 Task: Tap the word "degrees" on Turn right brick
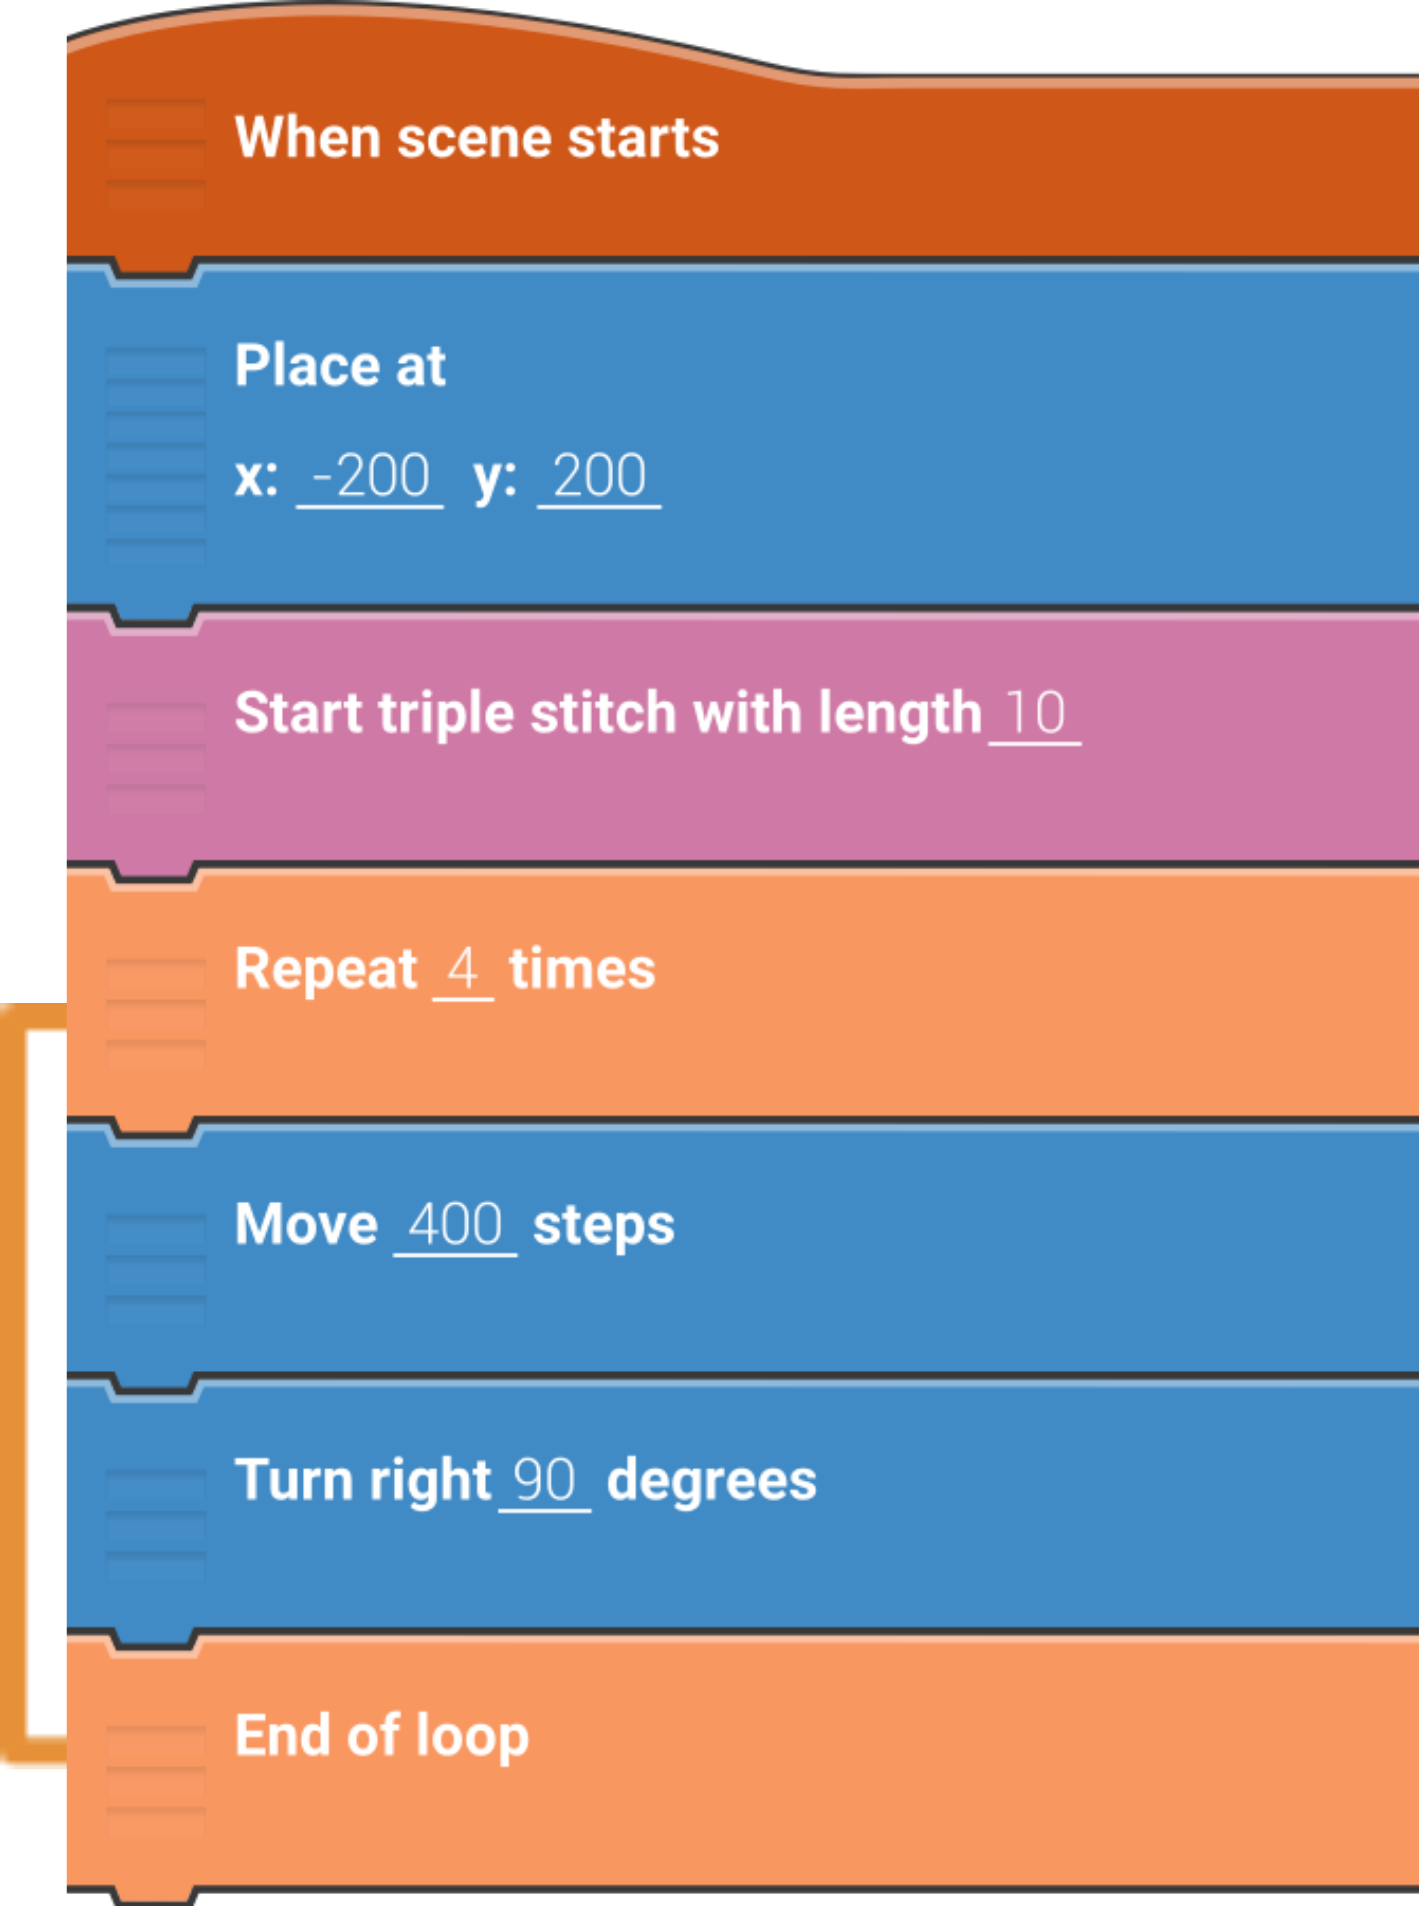(x=711, y=1481)
